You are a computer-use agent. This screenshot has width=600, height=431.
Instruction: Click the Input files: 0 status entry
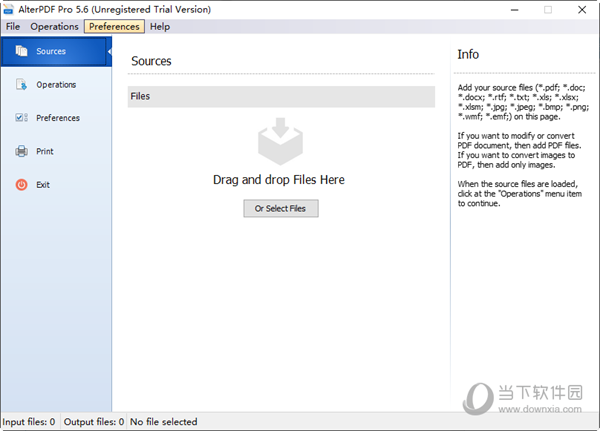29,422
